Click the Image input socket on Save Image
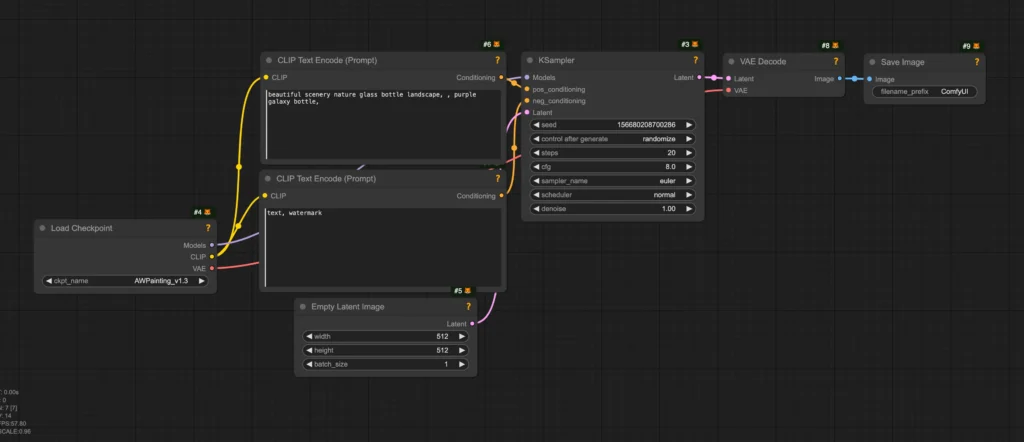The width and height of the screenshot is (1024, 442). coord(869,79)
